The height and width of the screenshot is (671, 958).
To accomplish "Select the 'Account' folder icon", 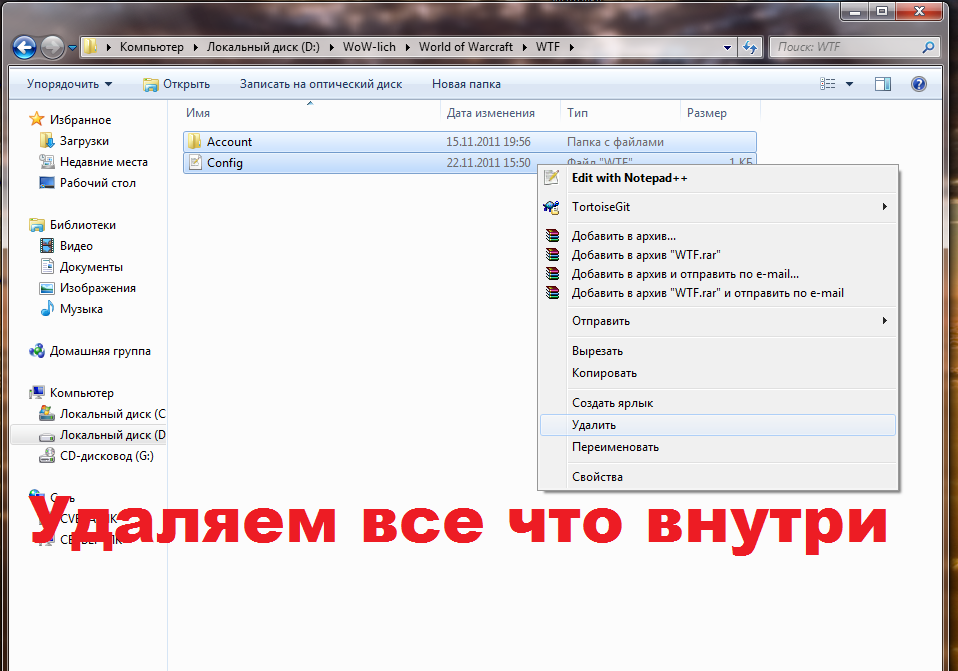I will (194, 142).
